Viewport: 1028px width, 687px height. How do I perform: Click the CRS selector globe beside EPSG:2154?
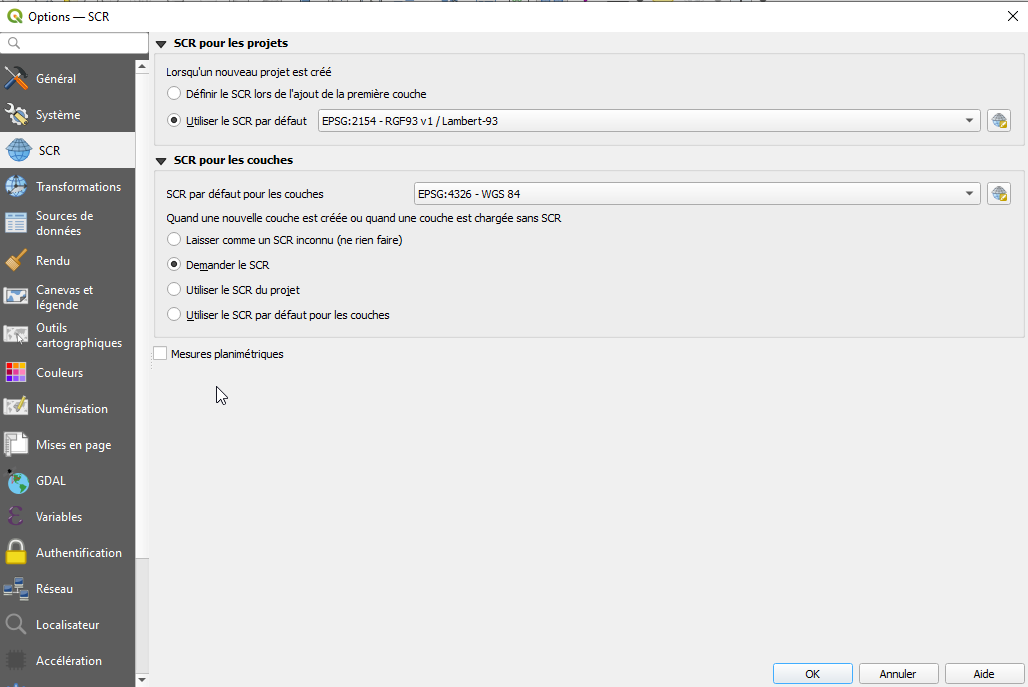[998, 120]
